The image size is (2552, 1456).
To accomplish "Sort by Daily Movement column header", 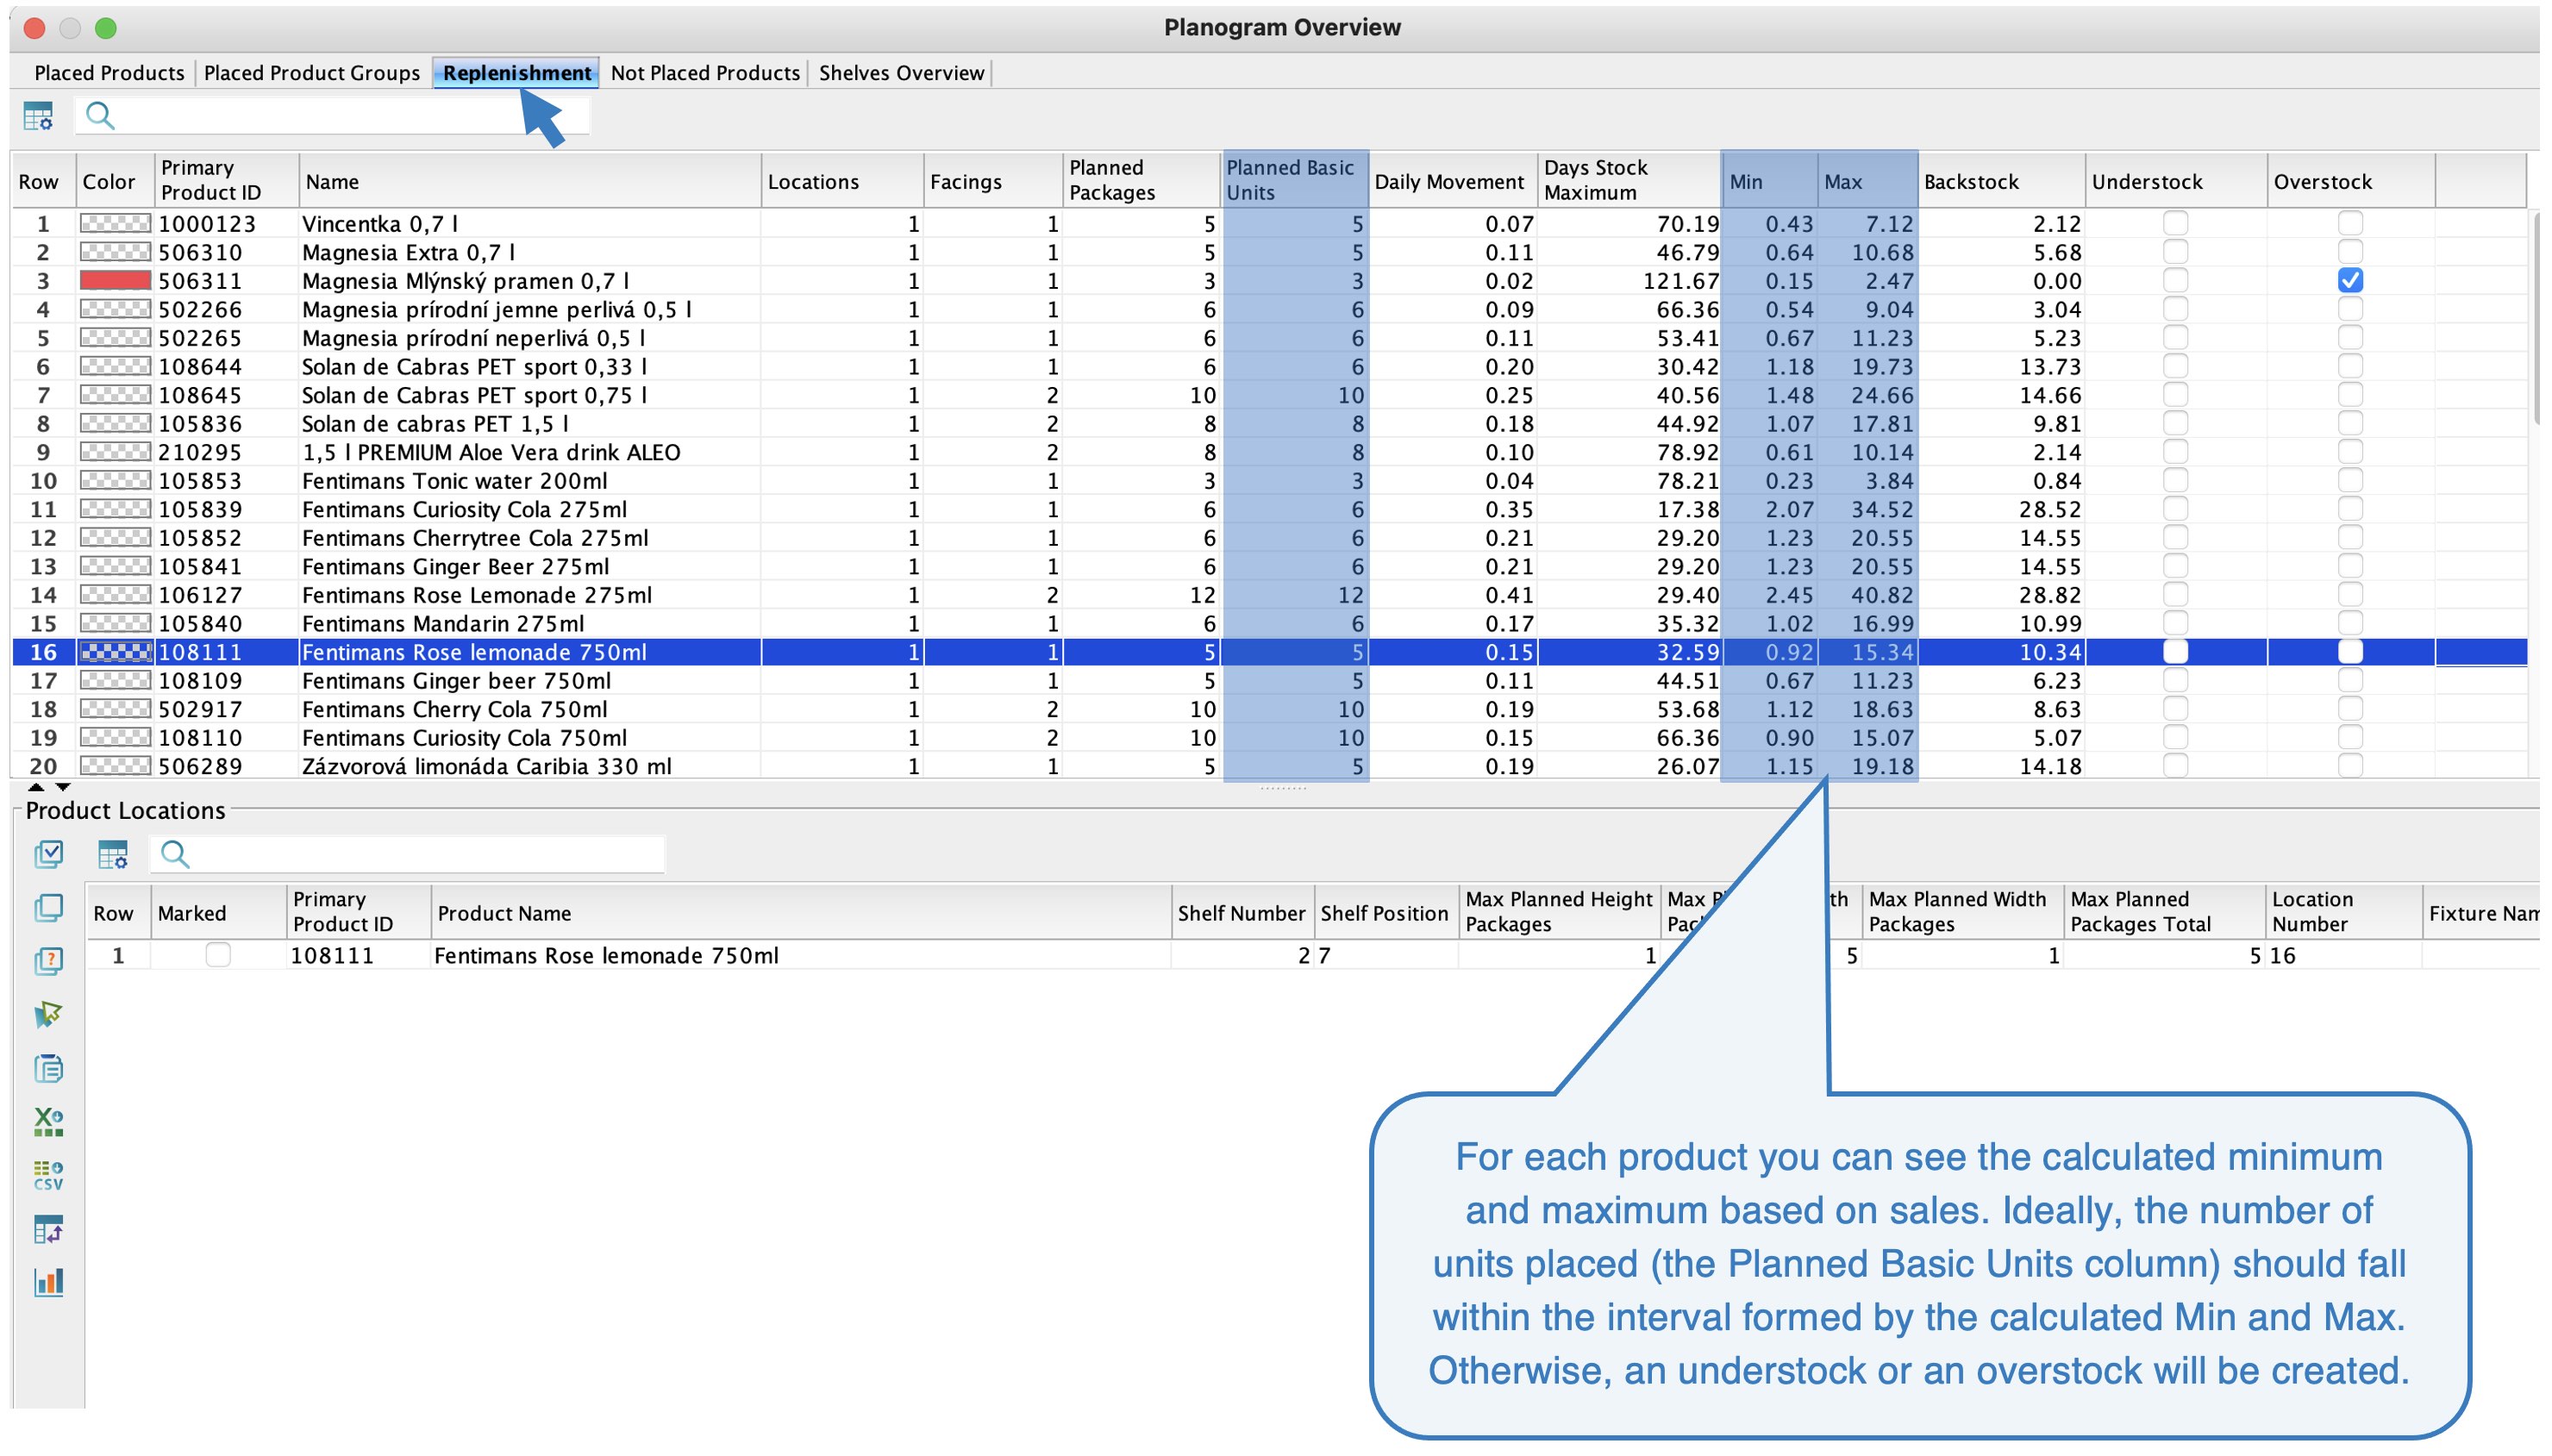I will click(1452, 180).
